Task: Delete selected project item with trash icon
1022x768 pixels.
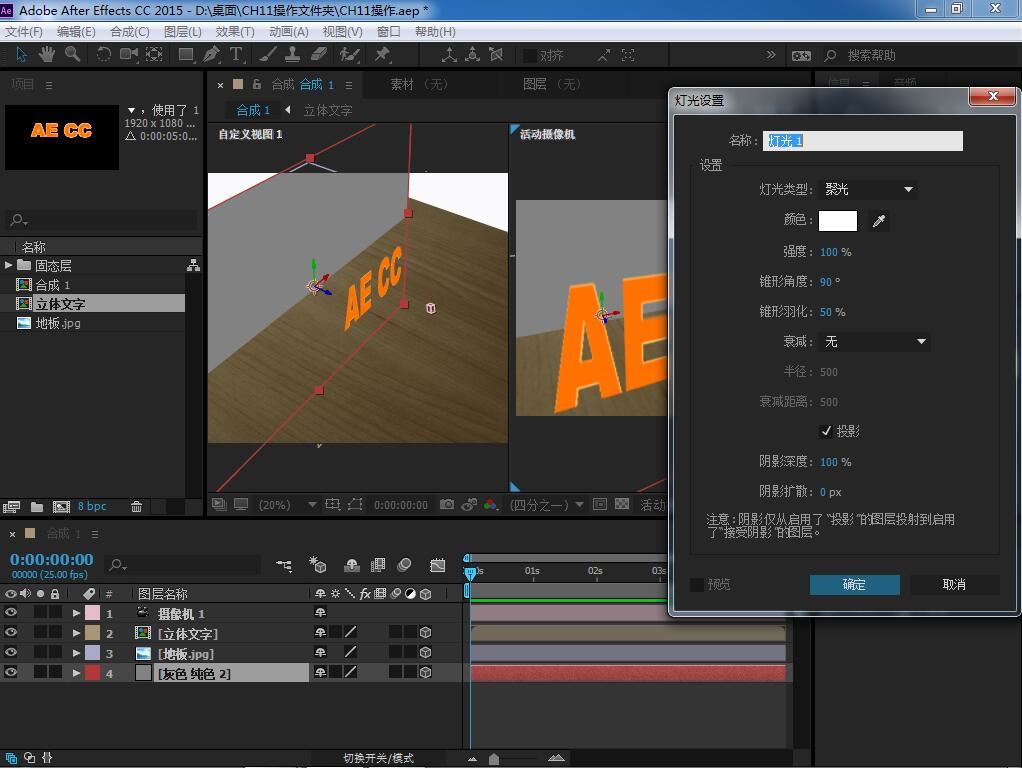Action: [136, 507]
